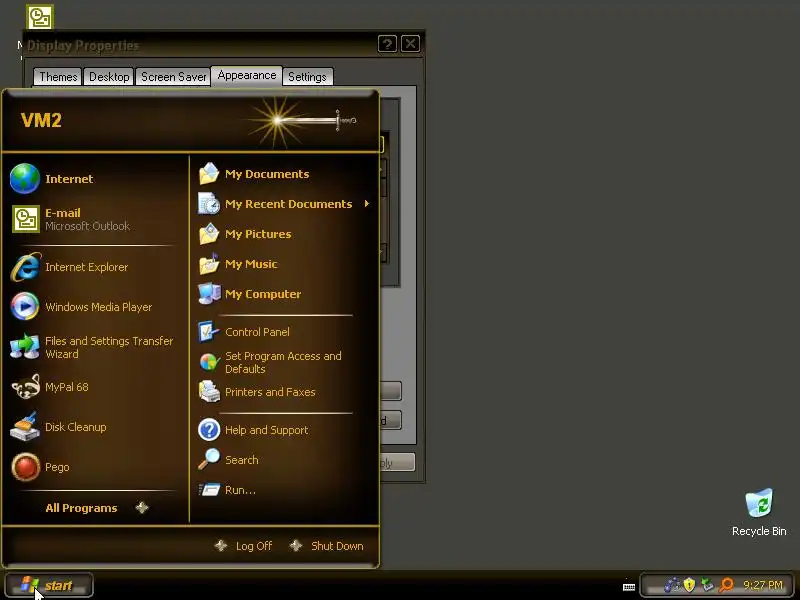Switch to Settings tab in Display Properties

[x=307, y=77]
